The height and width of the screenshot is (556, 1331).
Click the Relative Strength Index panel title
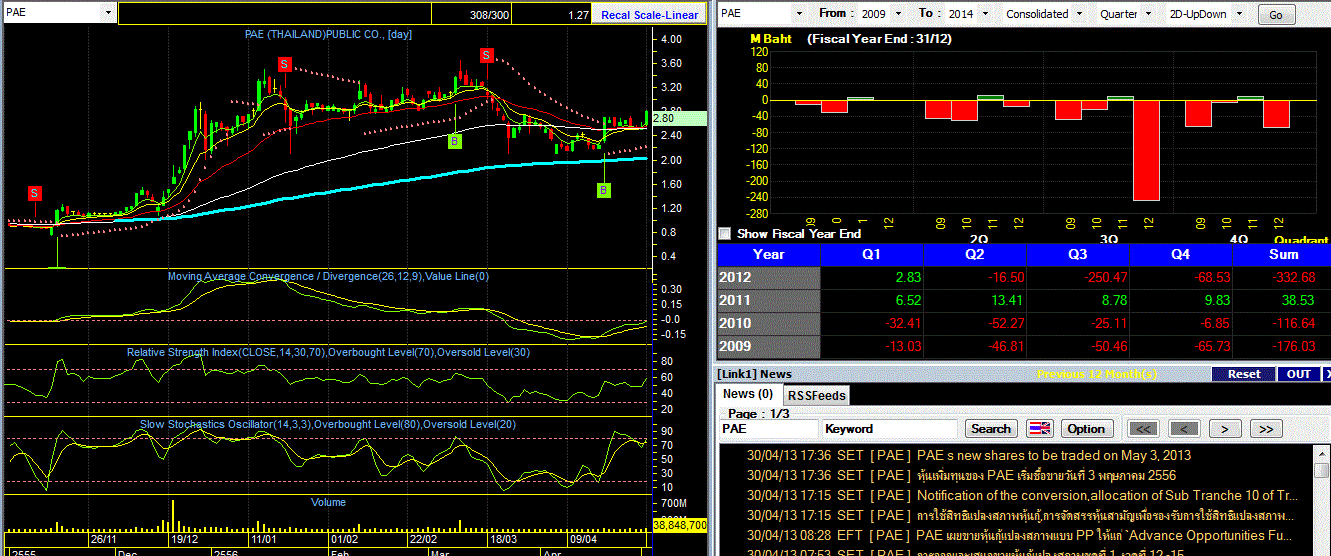click(328, 352)
